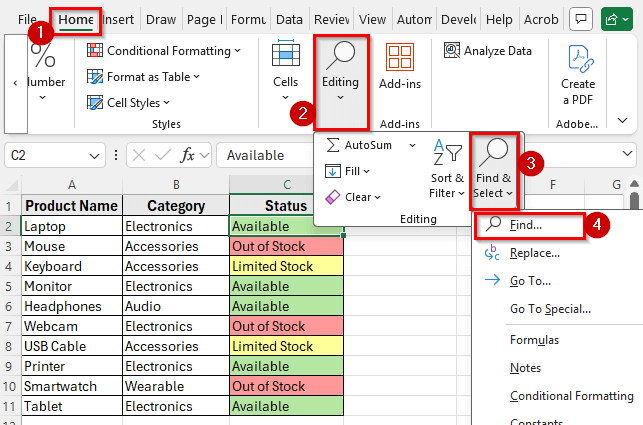Viewport: 643px width, 425px height.
Task: Expand the Conditional Formatting chevron
Action: pyautogui.click(x=237, y=51)
